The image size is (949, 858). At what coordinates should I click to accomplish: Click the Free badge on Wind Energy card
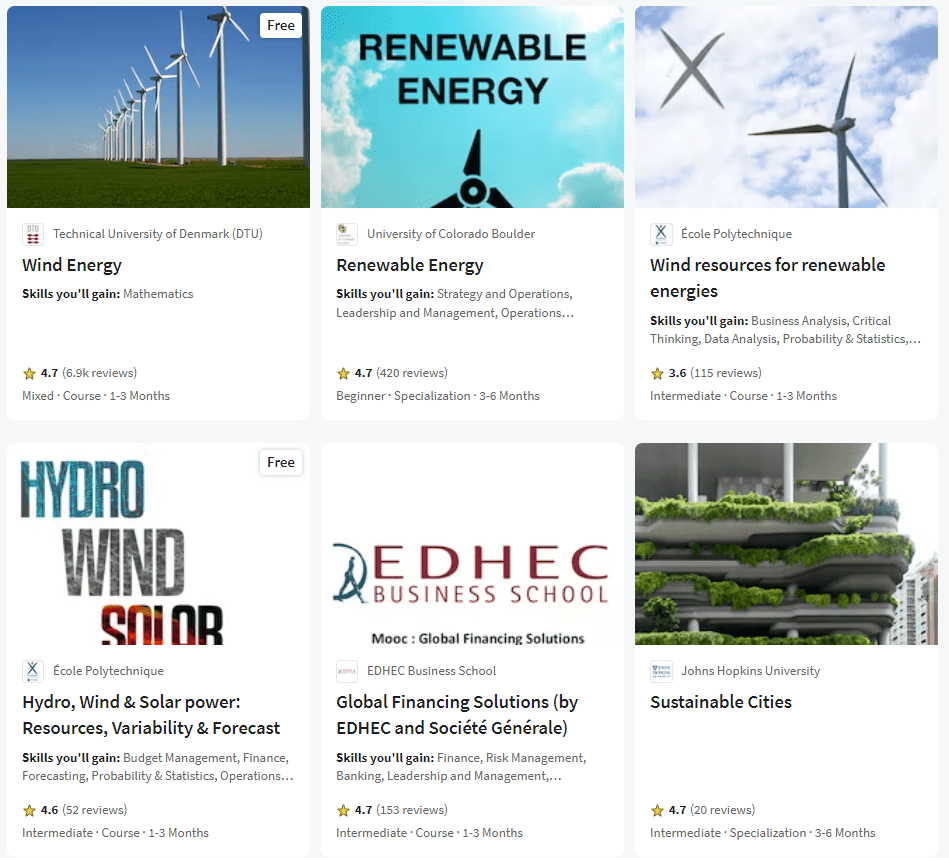[281, 25]
